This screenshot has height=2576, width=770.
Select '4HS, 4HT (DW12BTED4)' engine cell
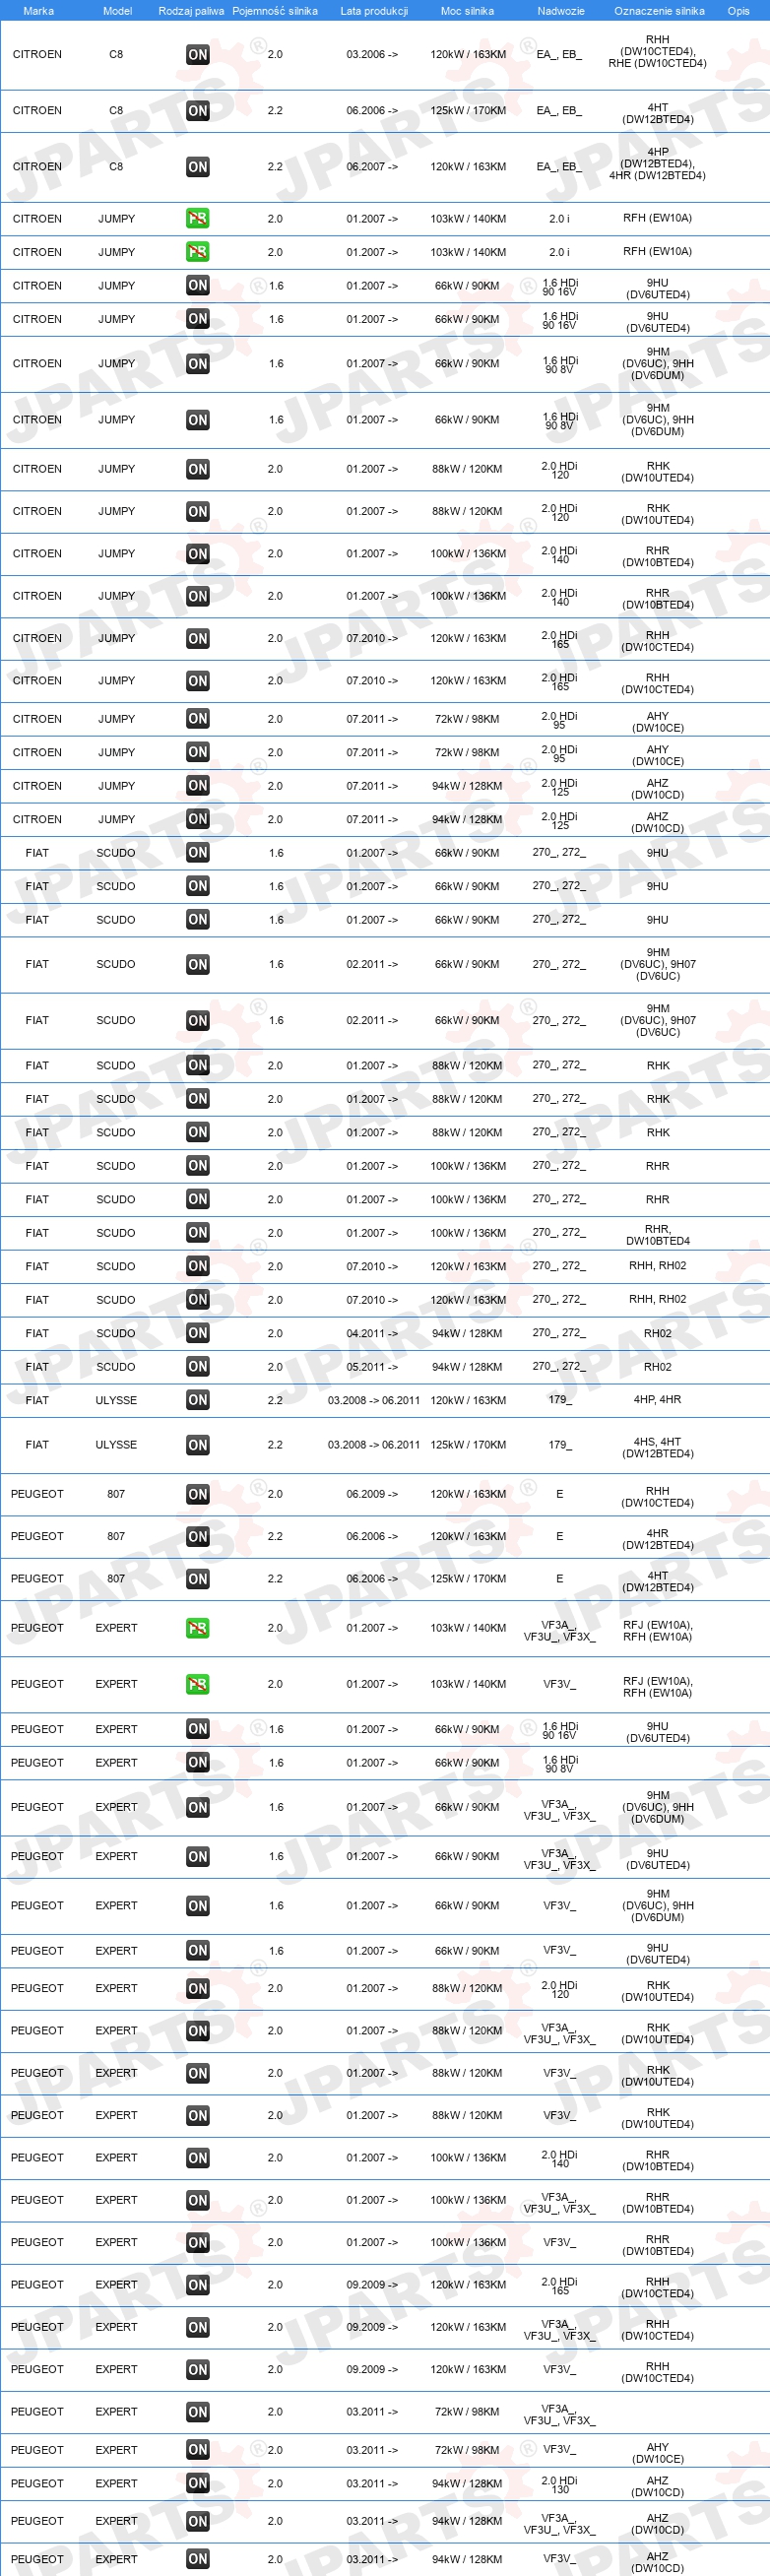click(657, 1448)
